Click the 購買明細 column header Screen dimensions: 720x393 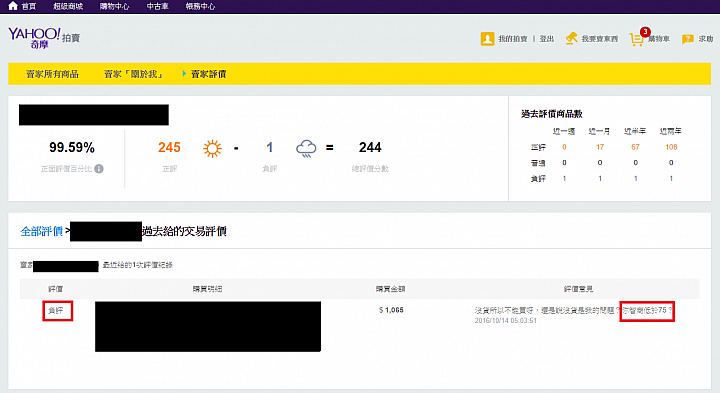click(x=208, y=289)
